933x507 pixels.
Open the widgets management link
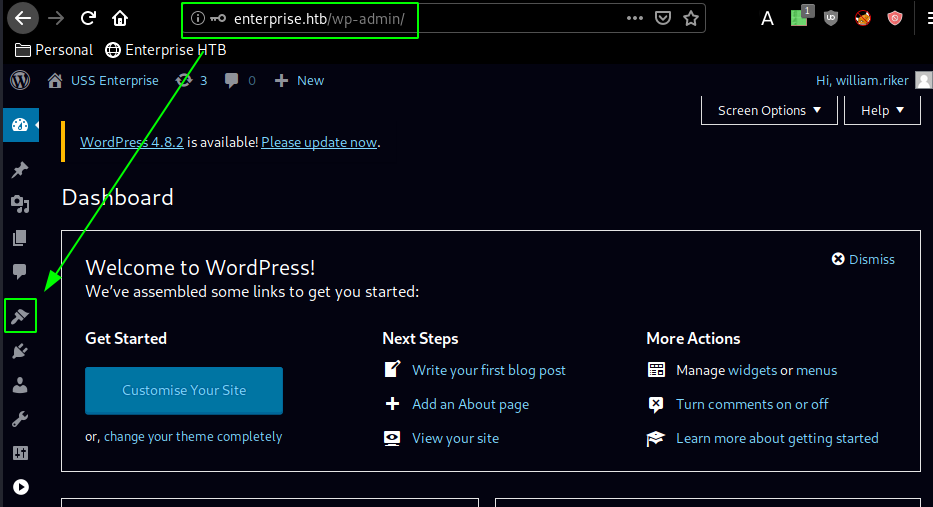point(752,370)
